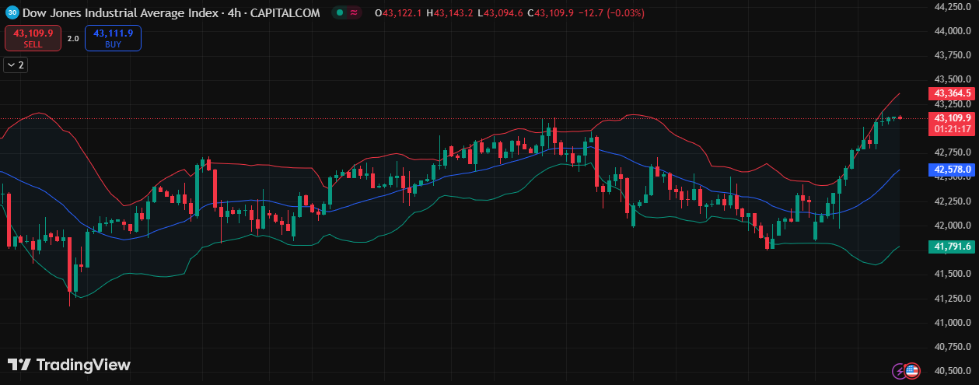This screenshot has width=979, height=385.
Task: Click the blue basis label 42,578.0
Action: (952, 169)
